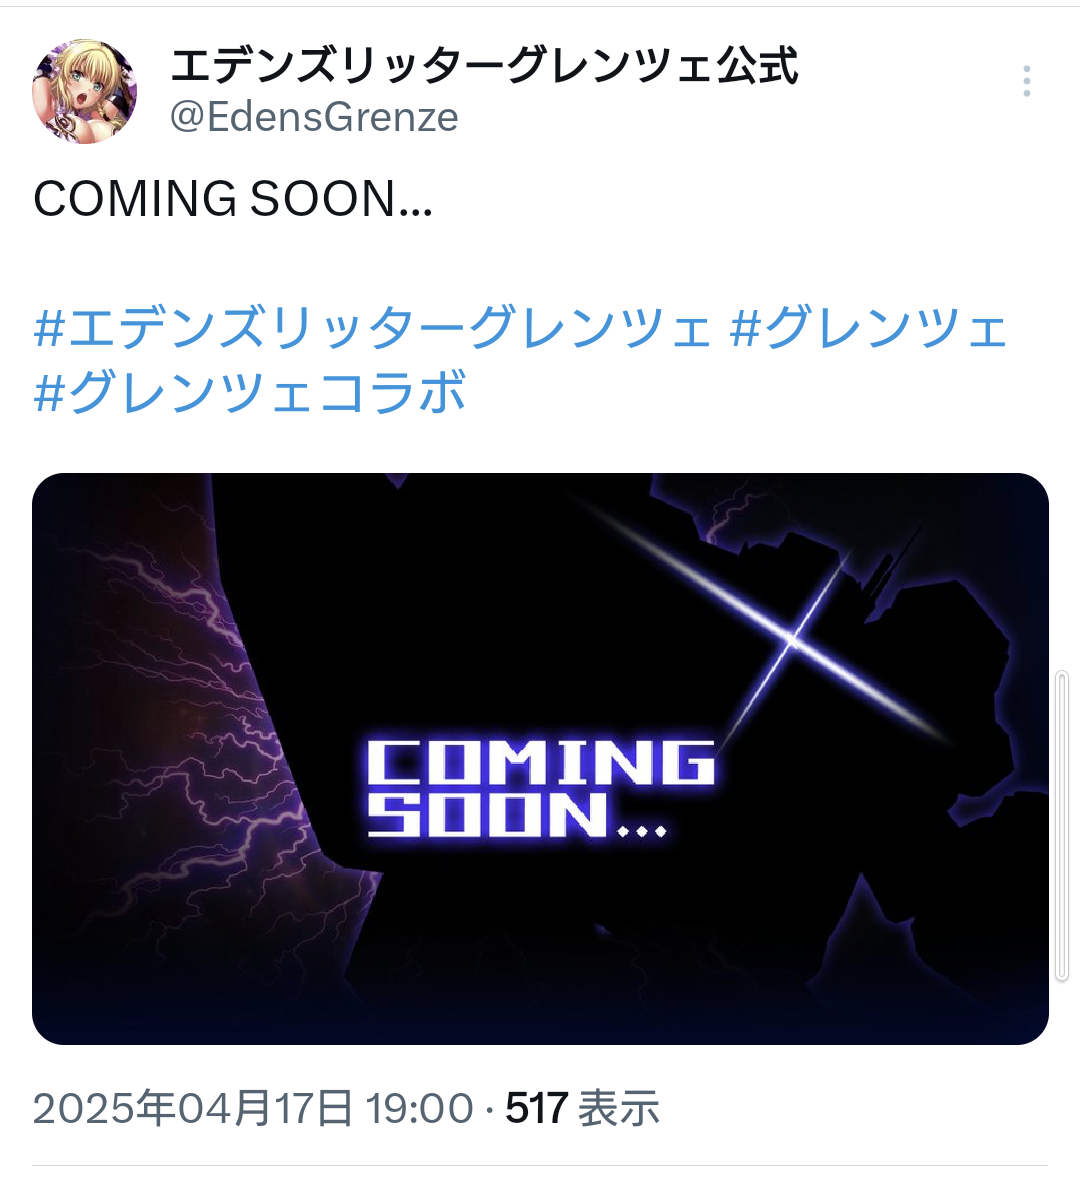Open the post date 2025年04月17日
This screenshot has width=1080, height=1196.
point(193,1108)
